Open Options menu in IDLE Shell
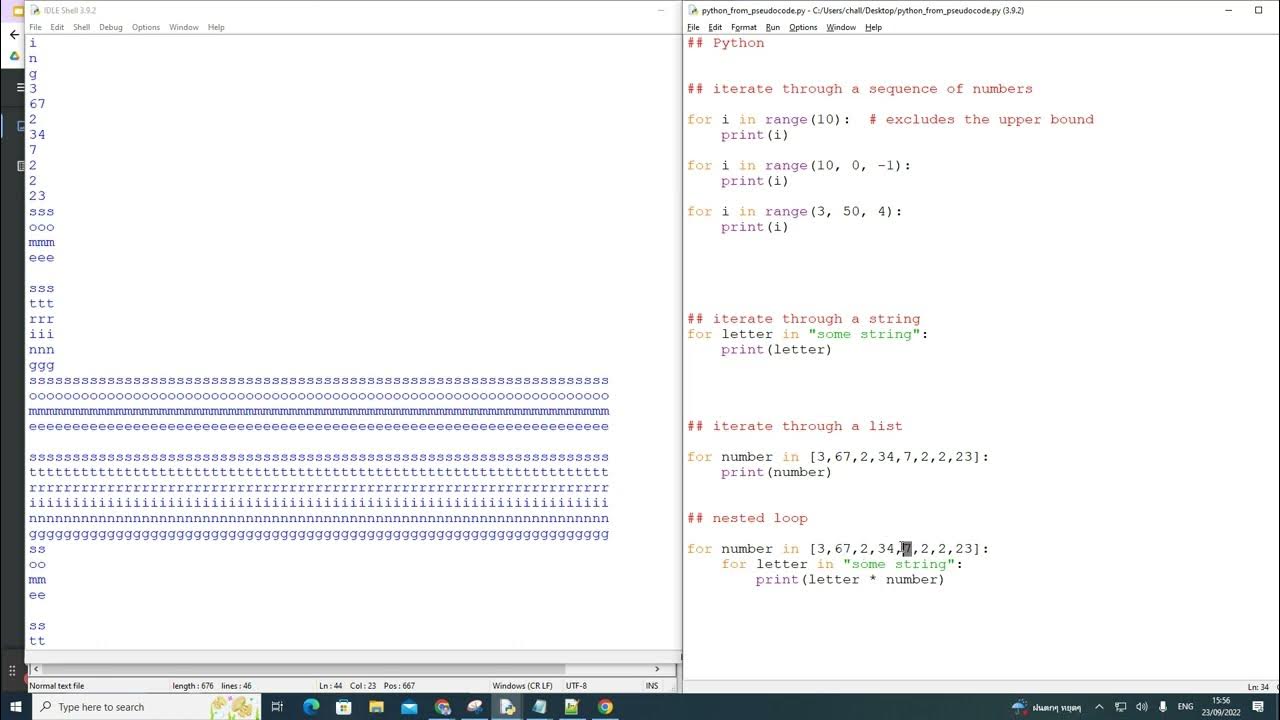Viewport: 1280px width, 720px height. click(146, 27)
